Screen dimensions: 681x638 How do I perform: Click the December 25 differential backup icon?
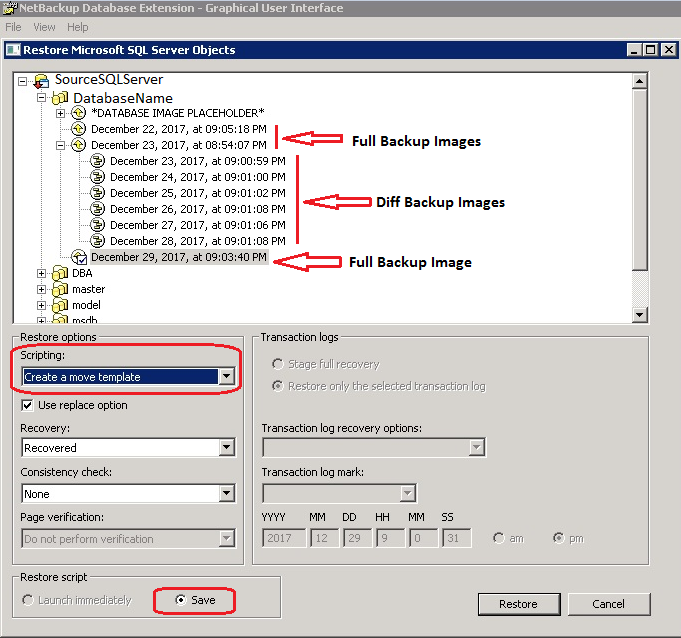pyautogui.click(x=97, y=193)
